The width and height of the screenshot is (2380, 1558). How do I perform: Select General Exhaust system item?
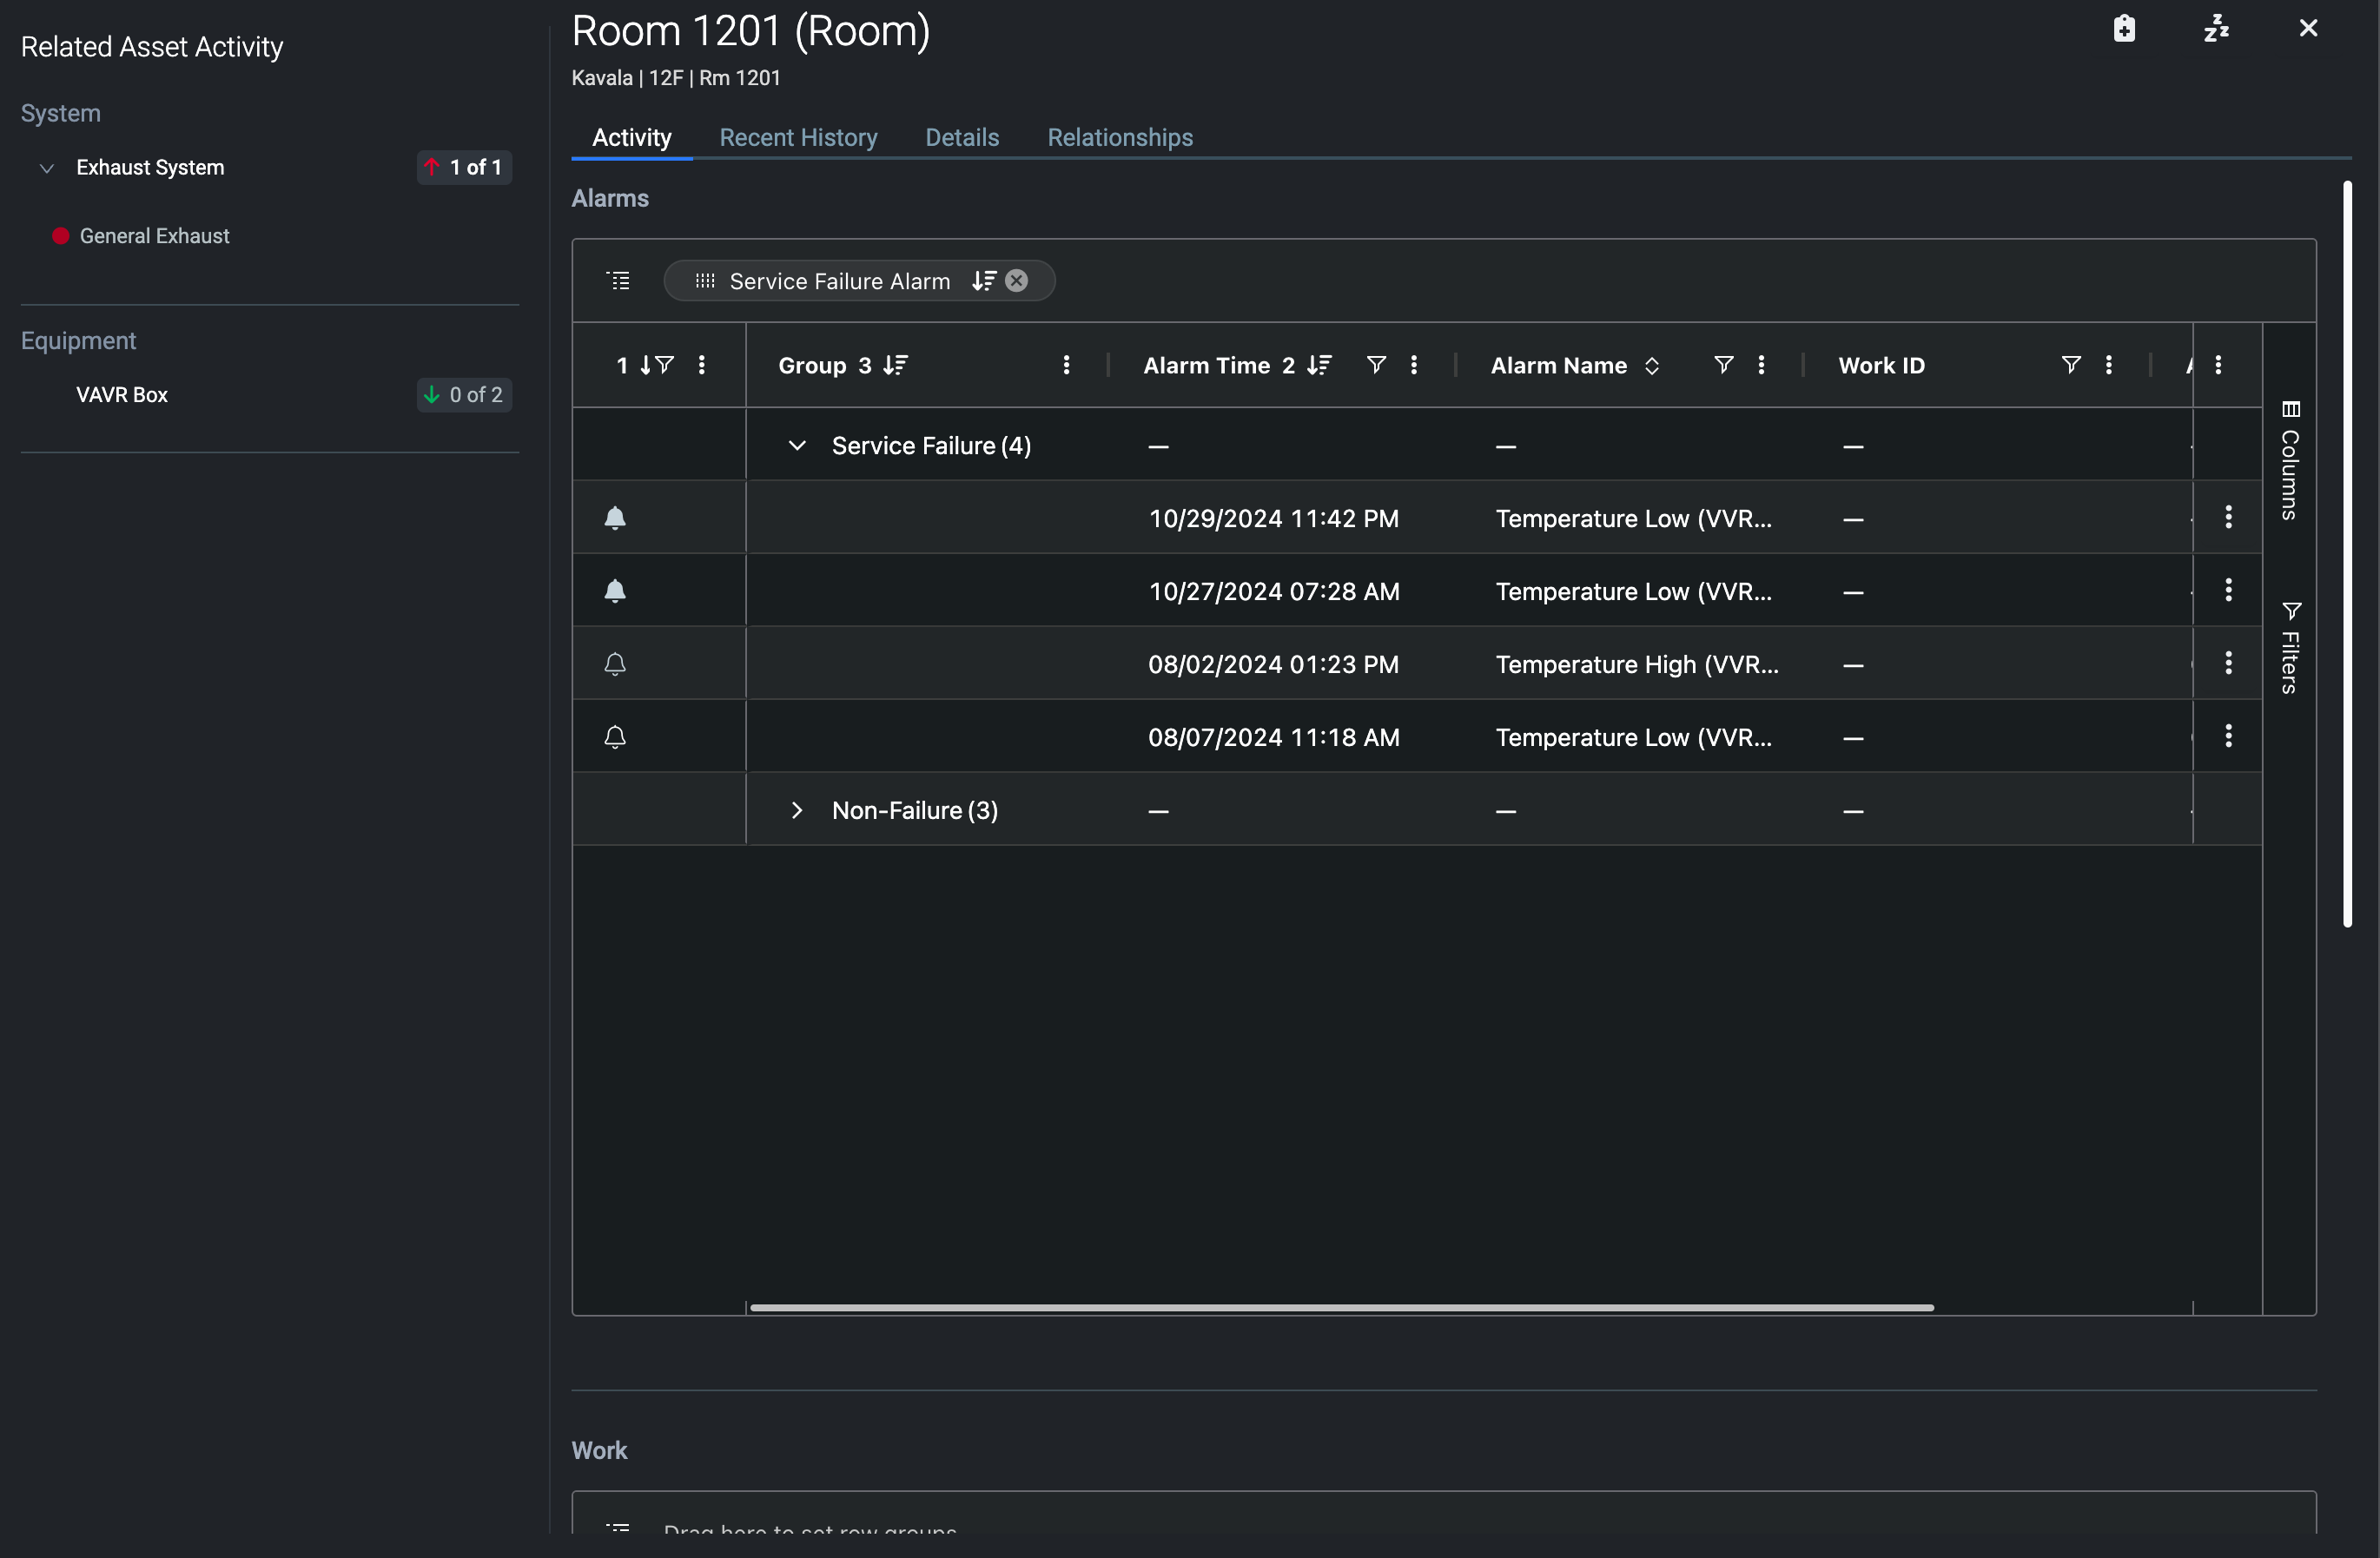pyautogui.click(x=154, y=236)
